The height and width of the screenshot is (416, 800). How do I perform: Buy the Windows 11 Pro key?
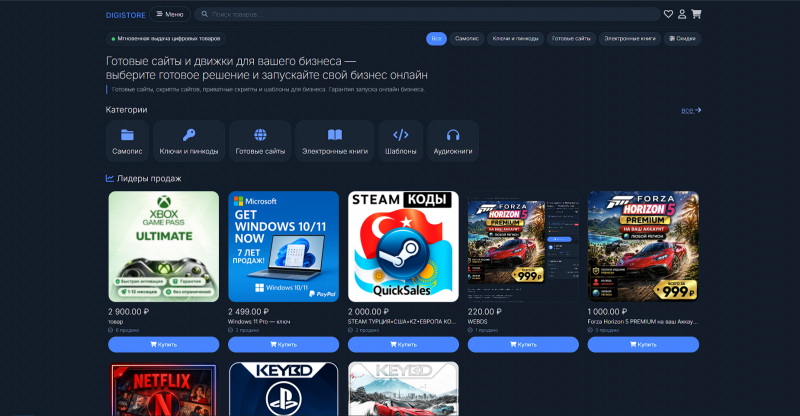[x=284, y=345]
